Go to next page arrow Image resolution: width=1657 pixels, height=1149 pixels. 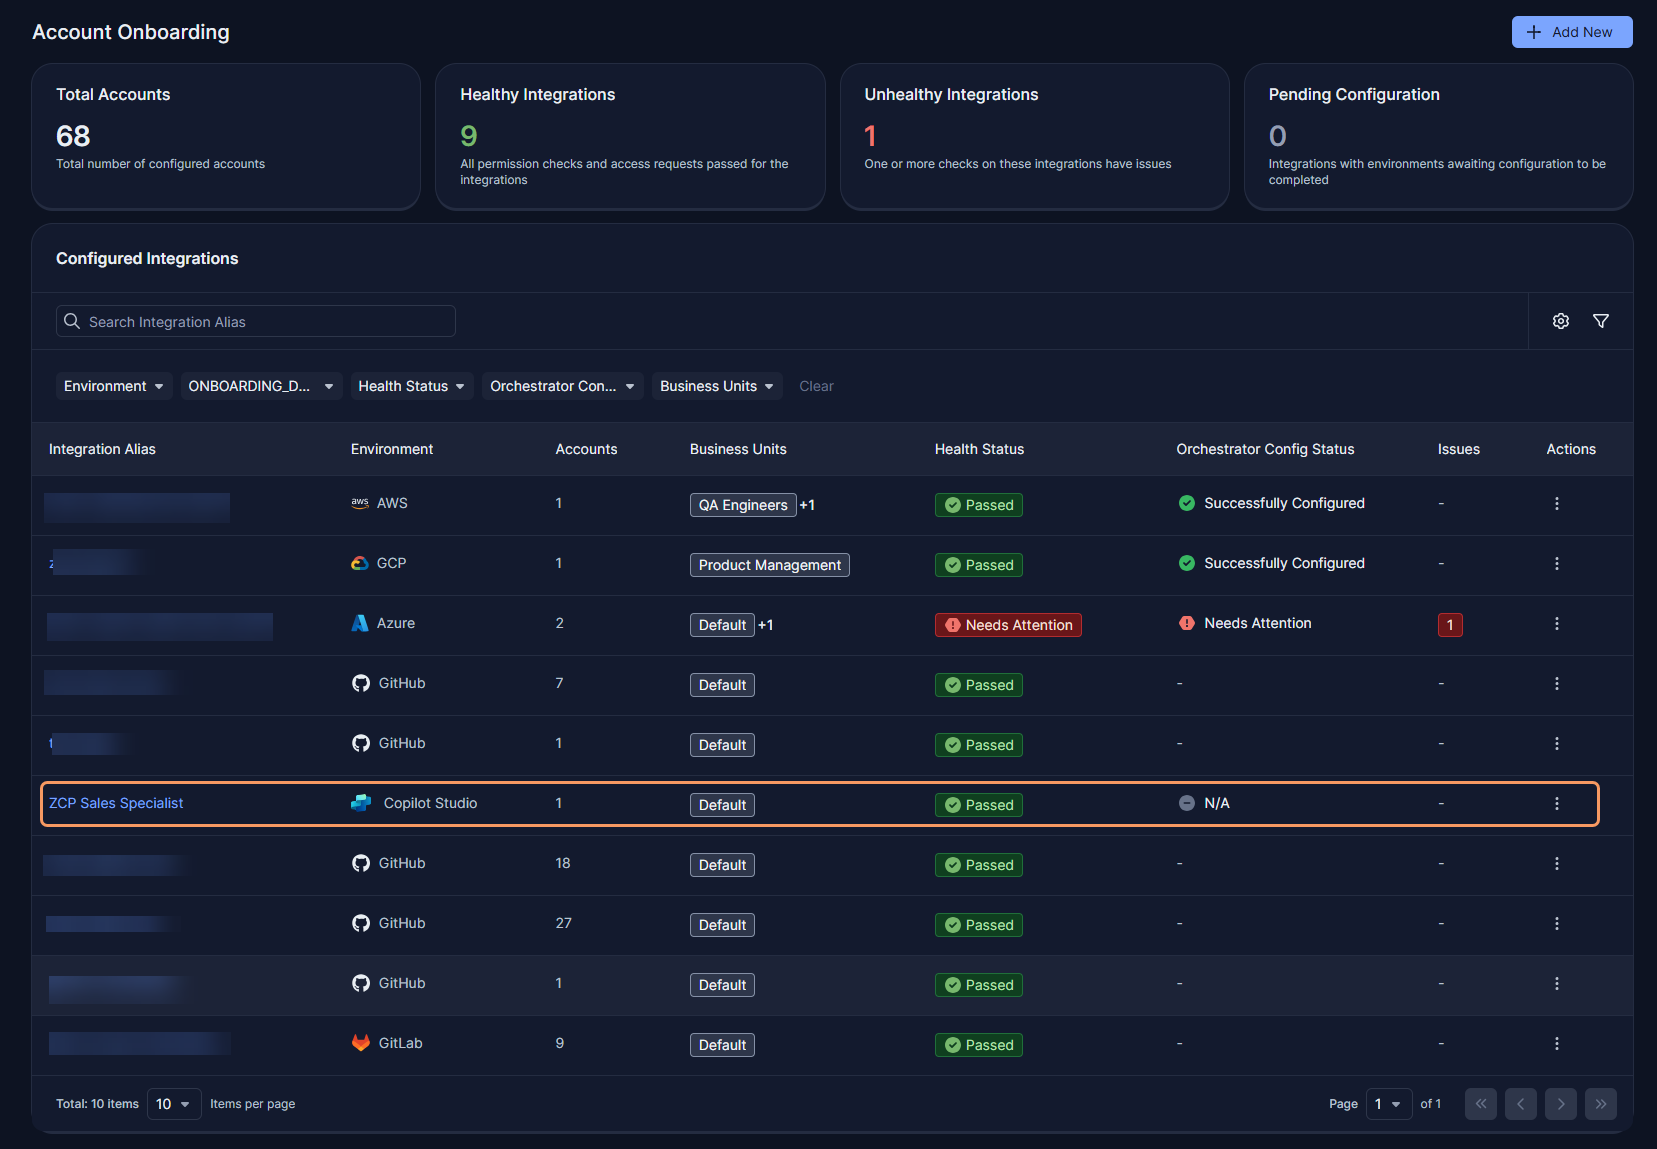click(1560, 1104)
